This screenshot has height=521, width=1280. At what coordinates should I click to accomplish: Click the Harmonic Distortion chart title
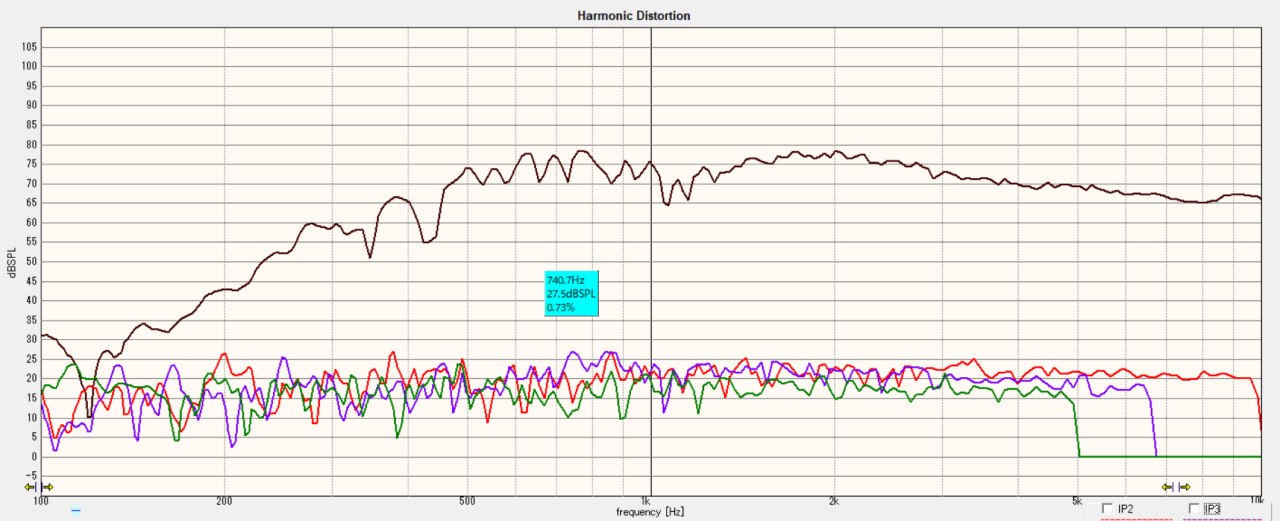click(634, 16)
